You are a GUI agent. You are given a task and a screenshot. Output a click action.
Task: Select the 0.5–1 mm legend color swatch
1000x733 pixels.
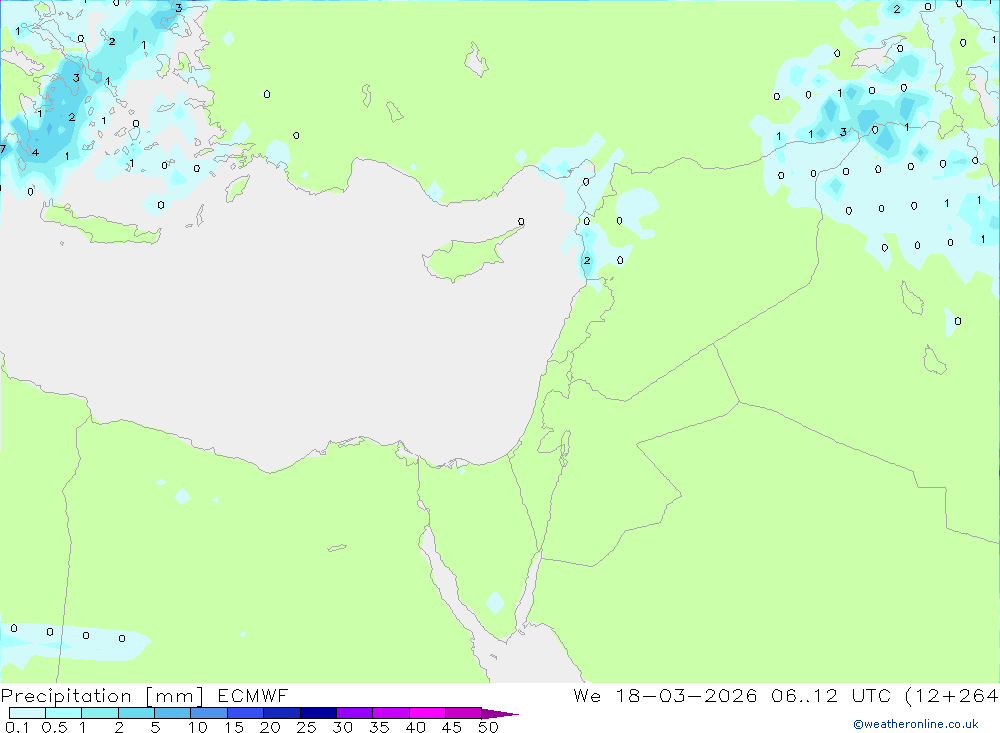click(64, 713)
